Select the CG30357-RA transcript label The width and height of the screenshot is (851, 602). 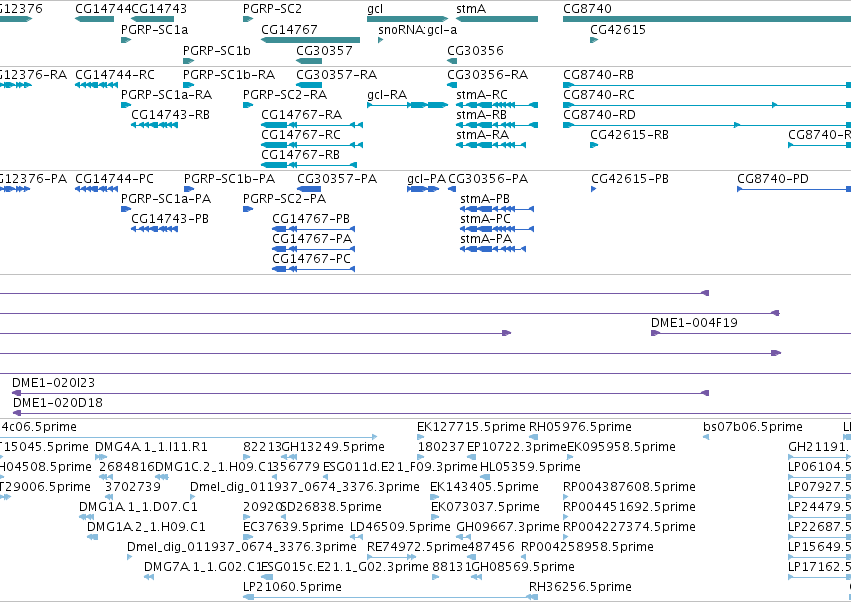(x=336, y=74)
